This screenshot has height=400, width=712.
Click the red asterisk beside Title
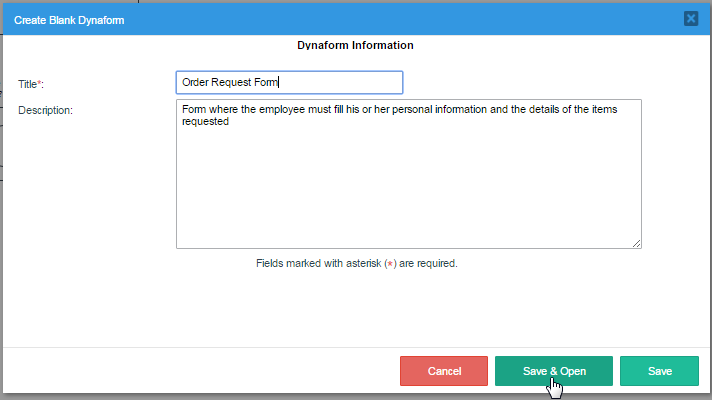41,83
